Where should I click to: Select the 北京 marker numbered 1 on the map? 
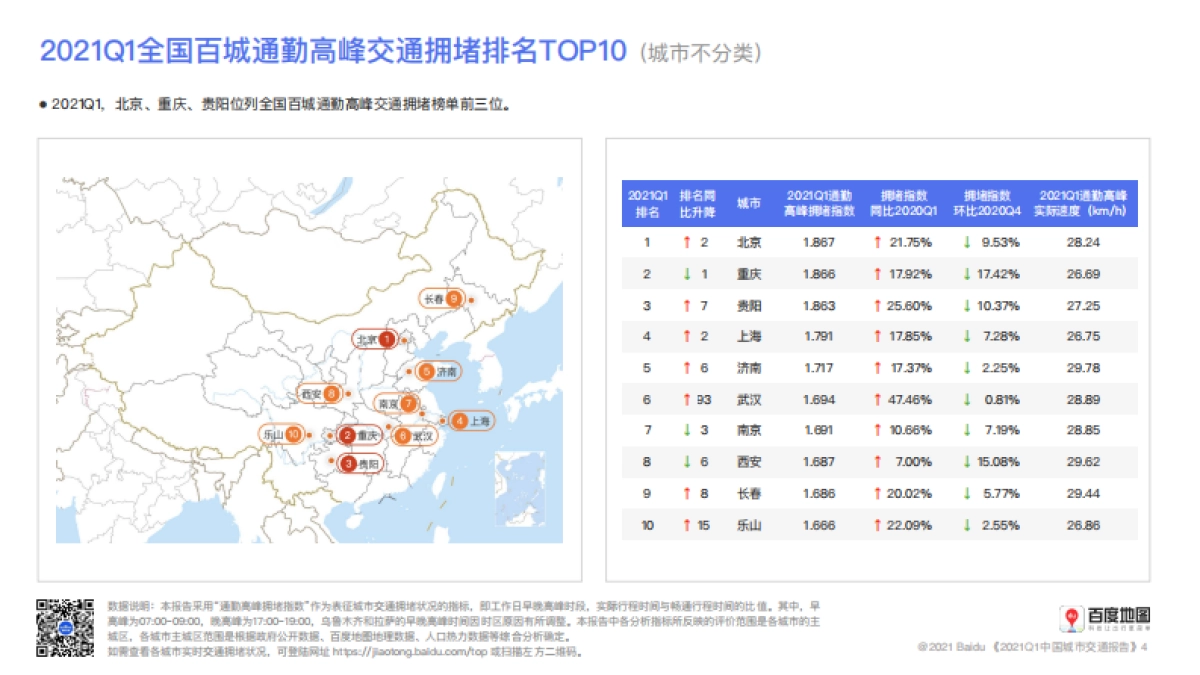tap(385, 340)
